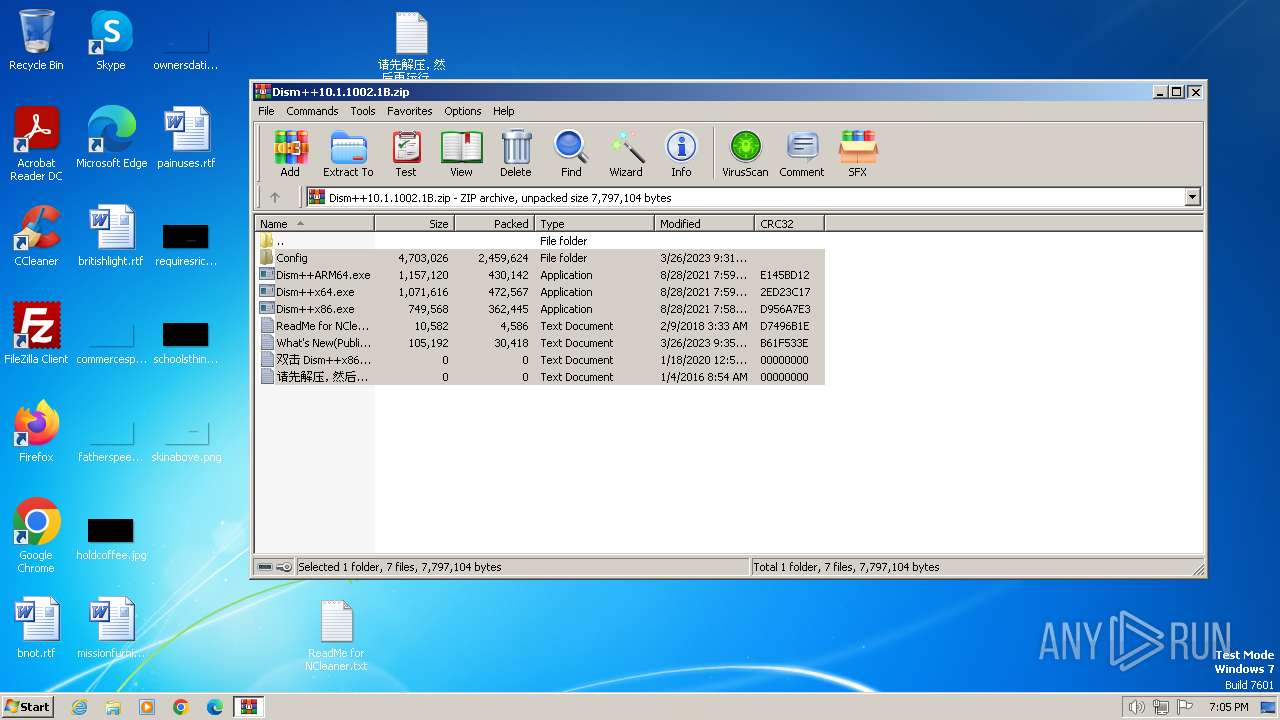Open CCleaner desktop icon
Screen dimensions: 1280x720
pos(36,236)
